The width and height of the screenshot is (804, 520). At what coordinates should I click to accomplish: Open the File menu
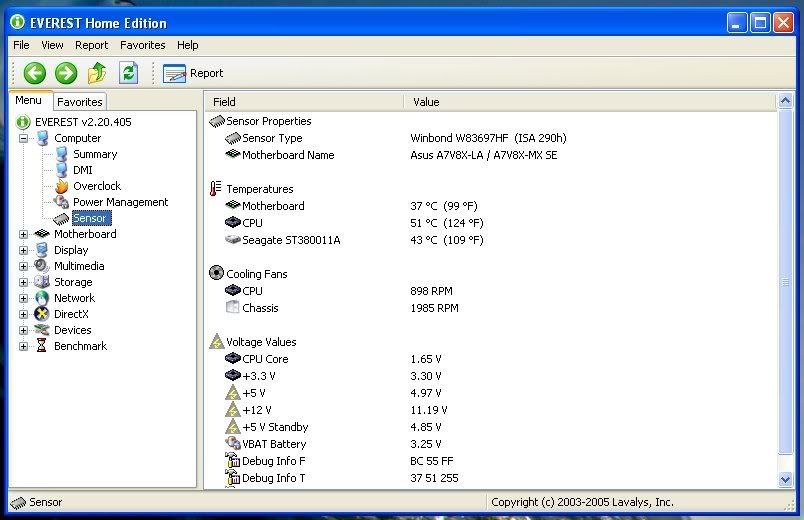point(21,45)
